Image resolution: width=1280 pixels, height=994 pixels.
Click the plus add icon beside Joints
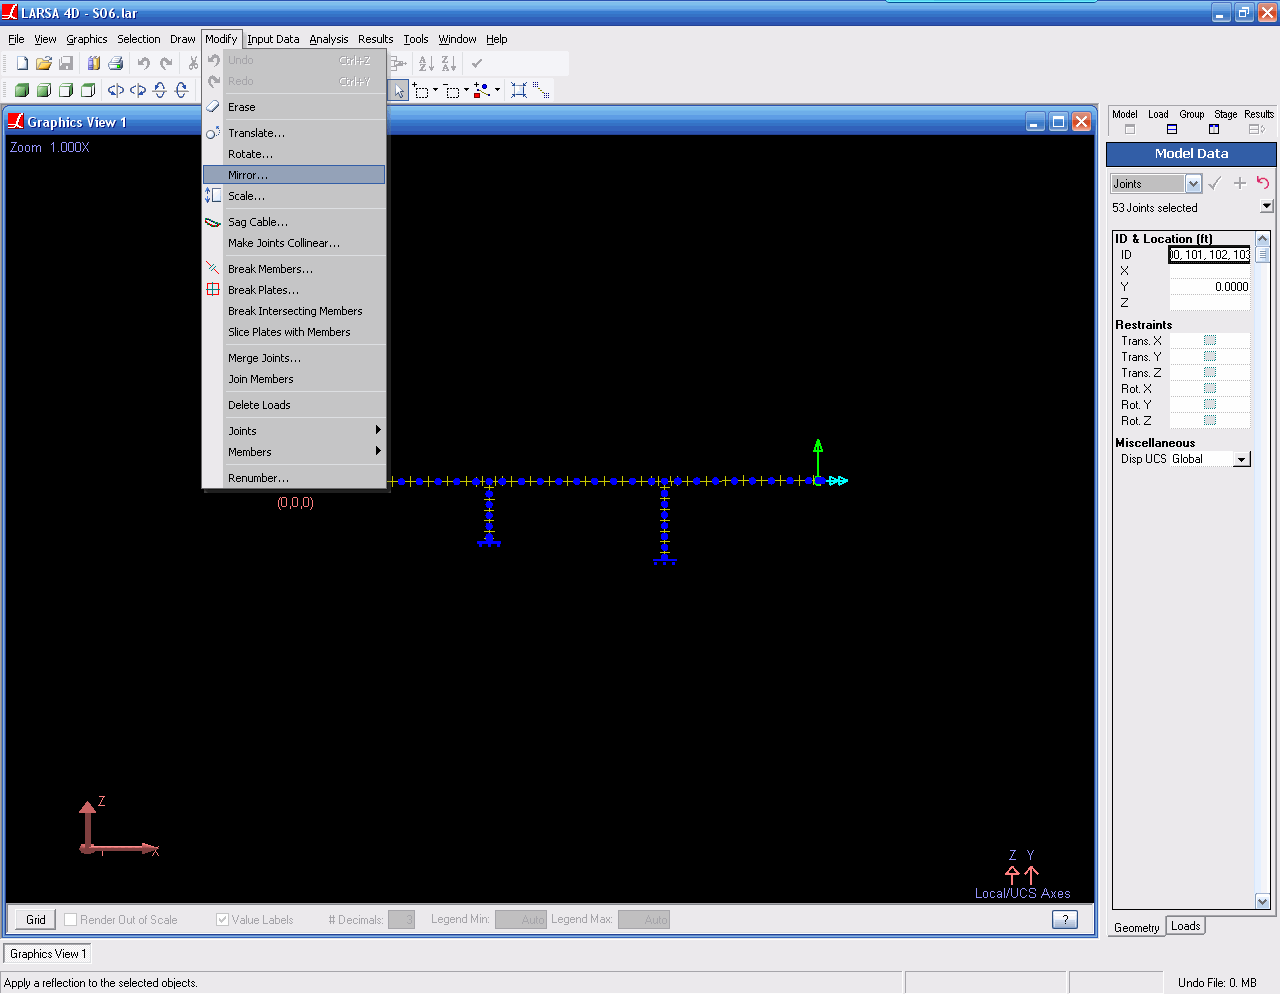click(1240, 183)
